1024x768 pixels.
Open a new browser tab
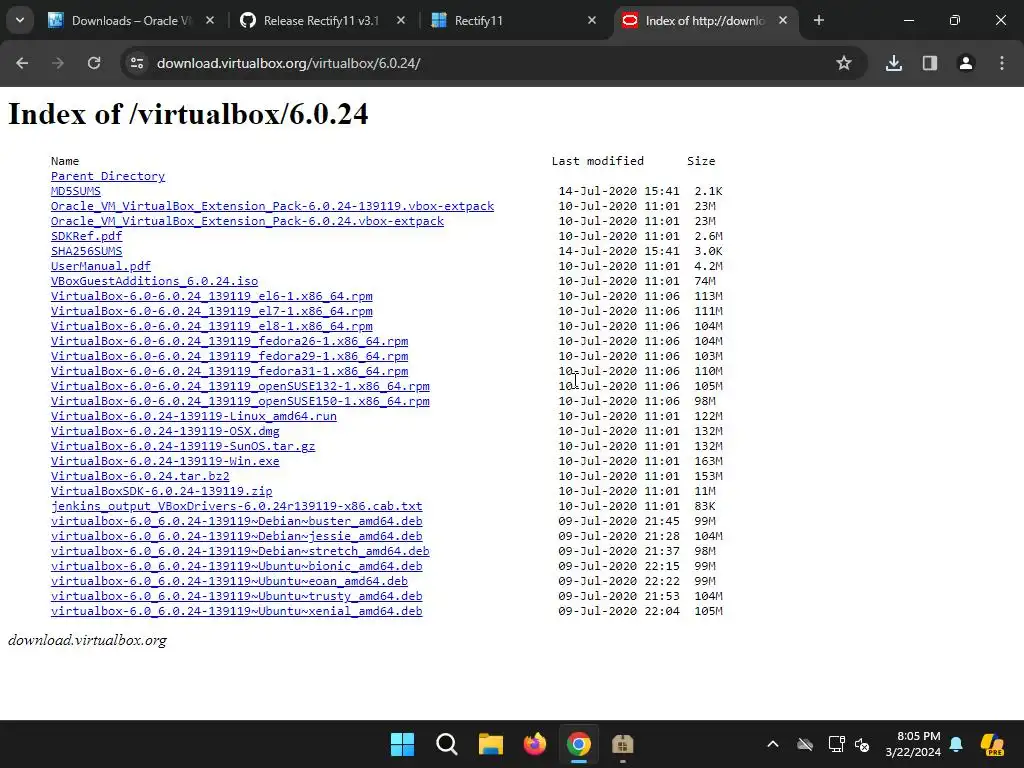pyautogui.click(x=819, y=20)
